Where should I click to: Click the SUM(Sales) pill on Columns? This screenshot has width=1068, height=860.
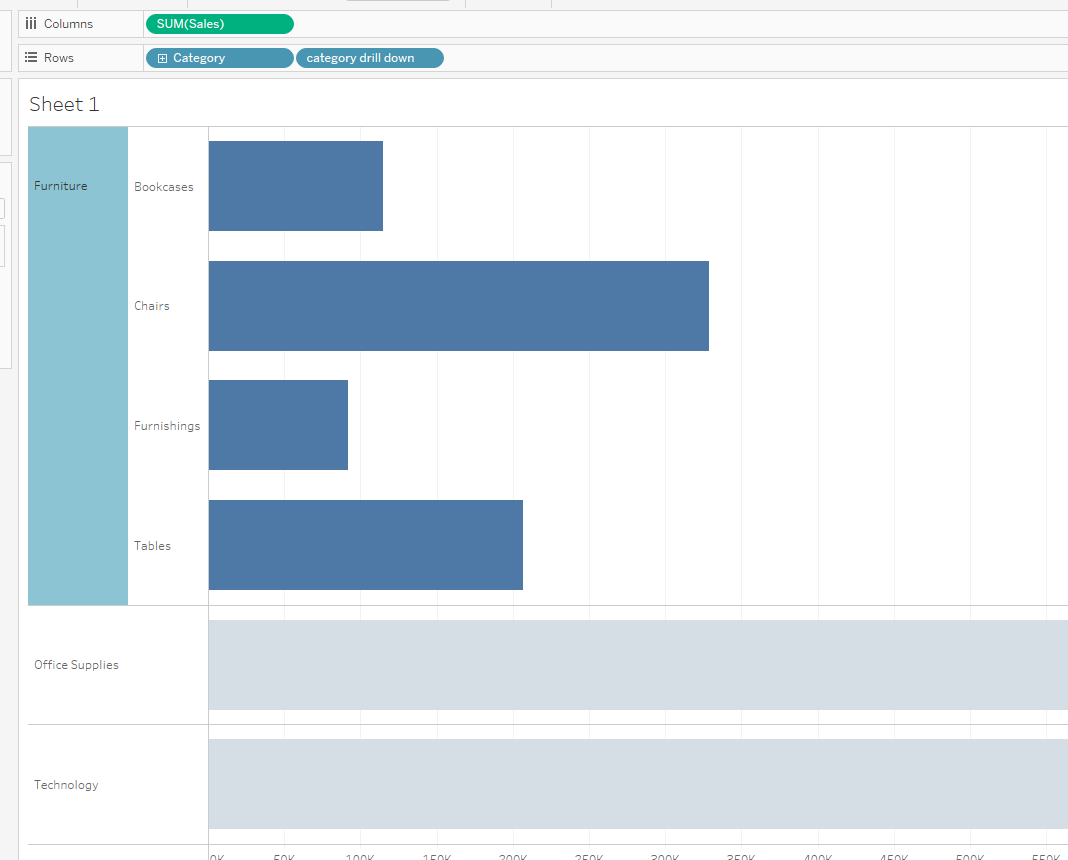tap(219, 24)
